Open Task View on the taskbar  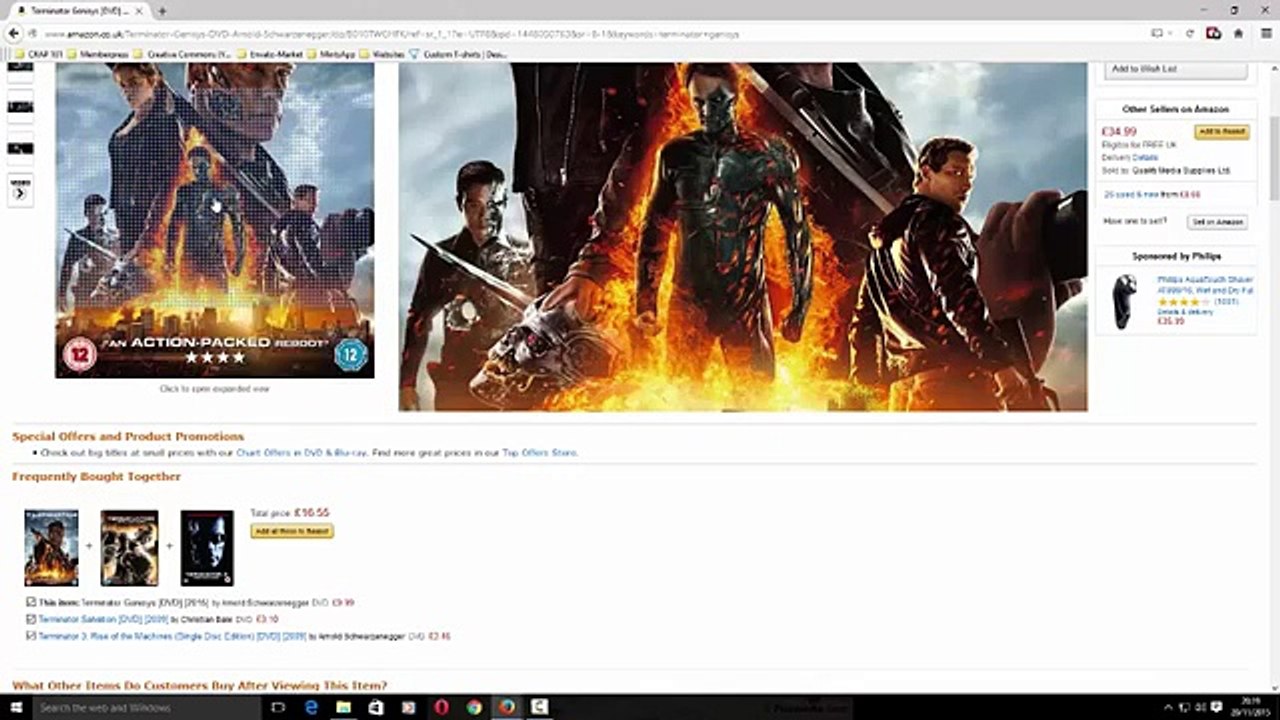279,707
